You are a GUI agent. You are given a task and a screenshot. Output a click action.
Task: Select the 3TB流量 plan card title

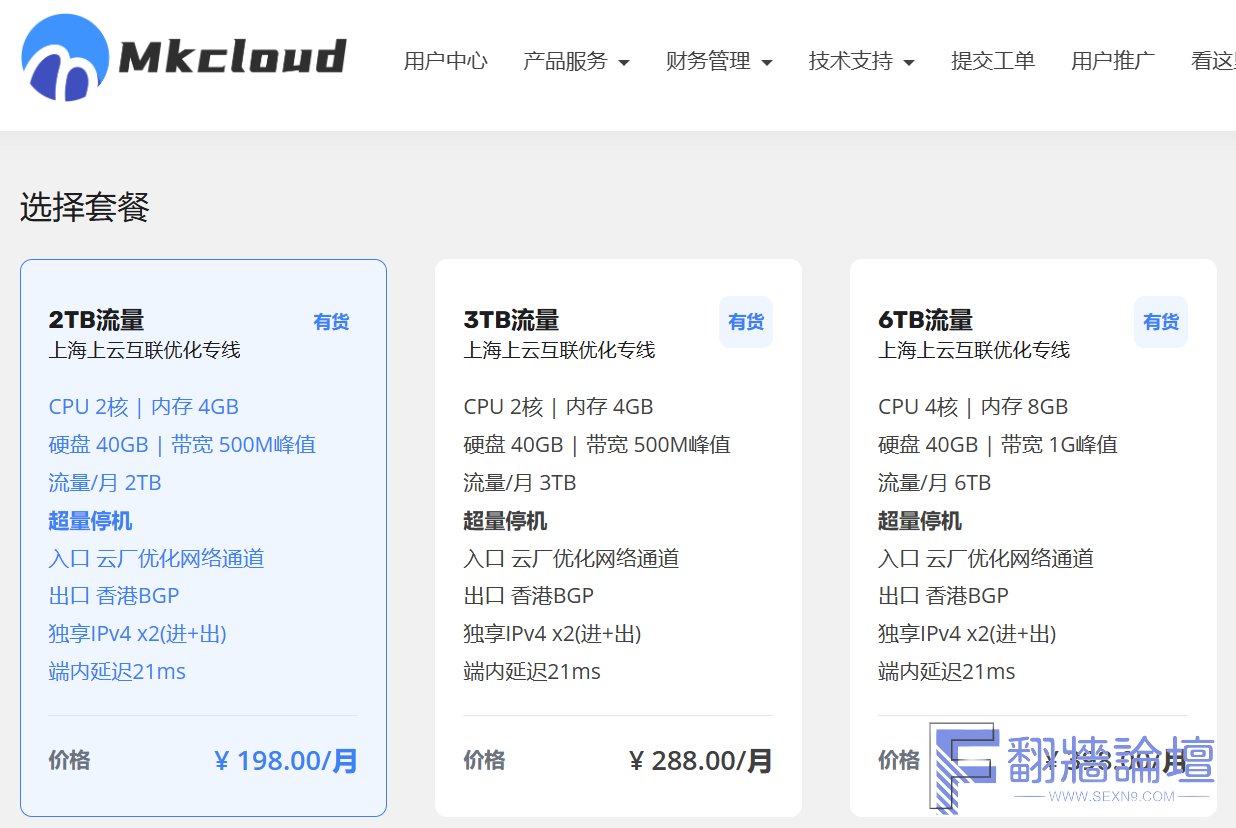[511, 320]
